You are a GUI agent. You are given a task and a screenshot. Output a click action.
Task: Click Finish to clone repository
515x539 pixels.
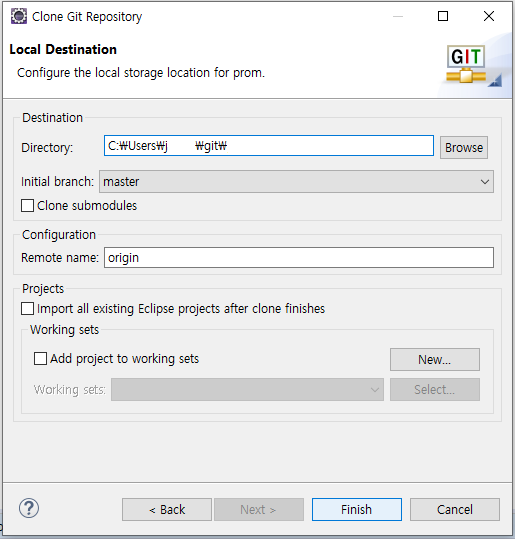pos(357,509)
